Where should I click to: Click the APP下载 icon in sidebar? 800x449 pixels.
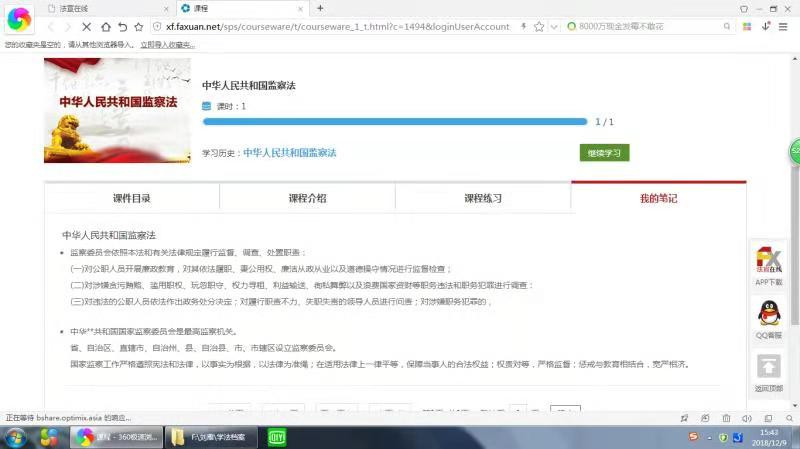click(x=768, y=261)
